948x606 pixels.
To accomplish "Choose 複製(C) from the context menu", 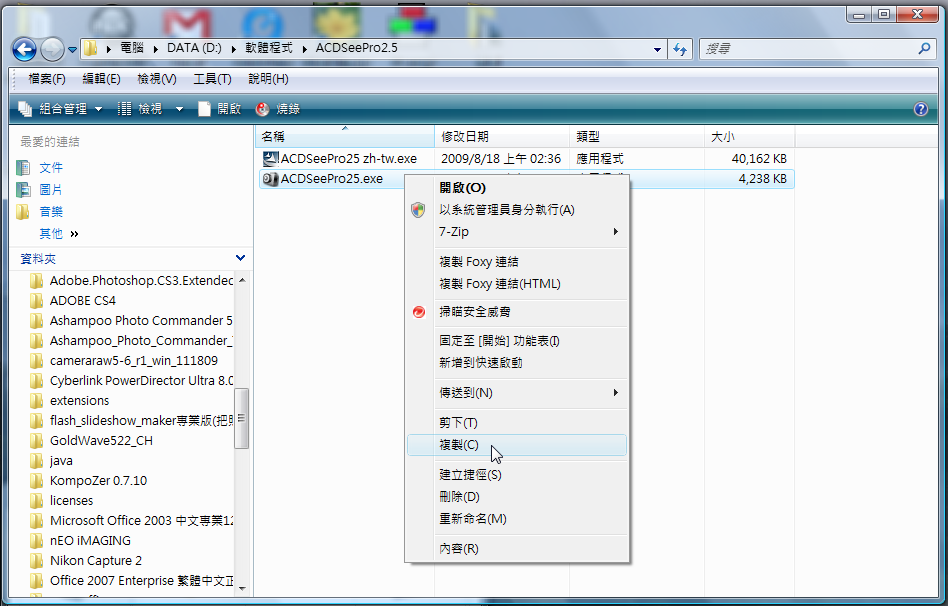I will click(x=517, y=445).
